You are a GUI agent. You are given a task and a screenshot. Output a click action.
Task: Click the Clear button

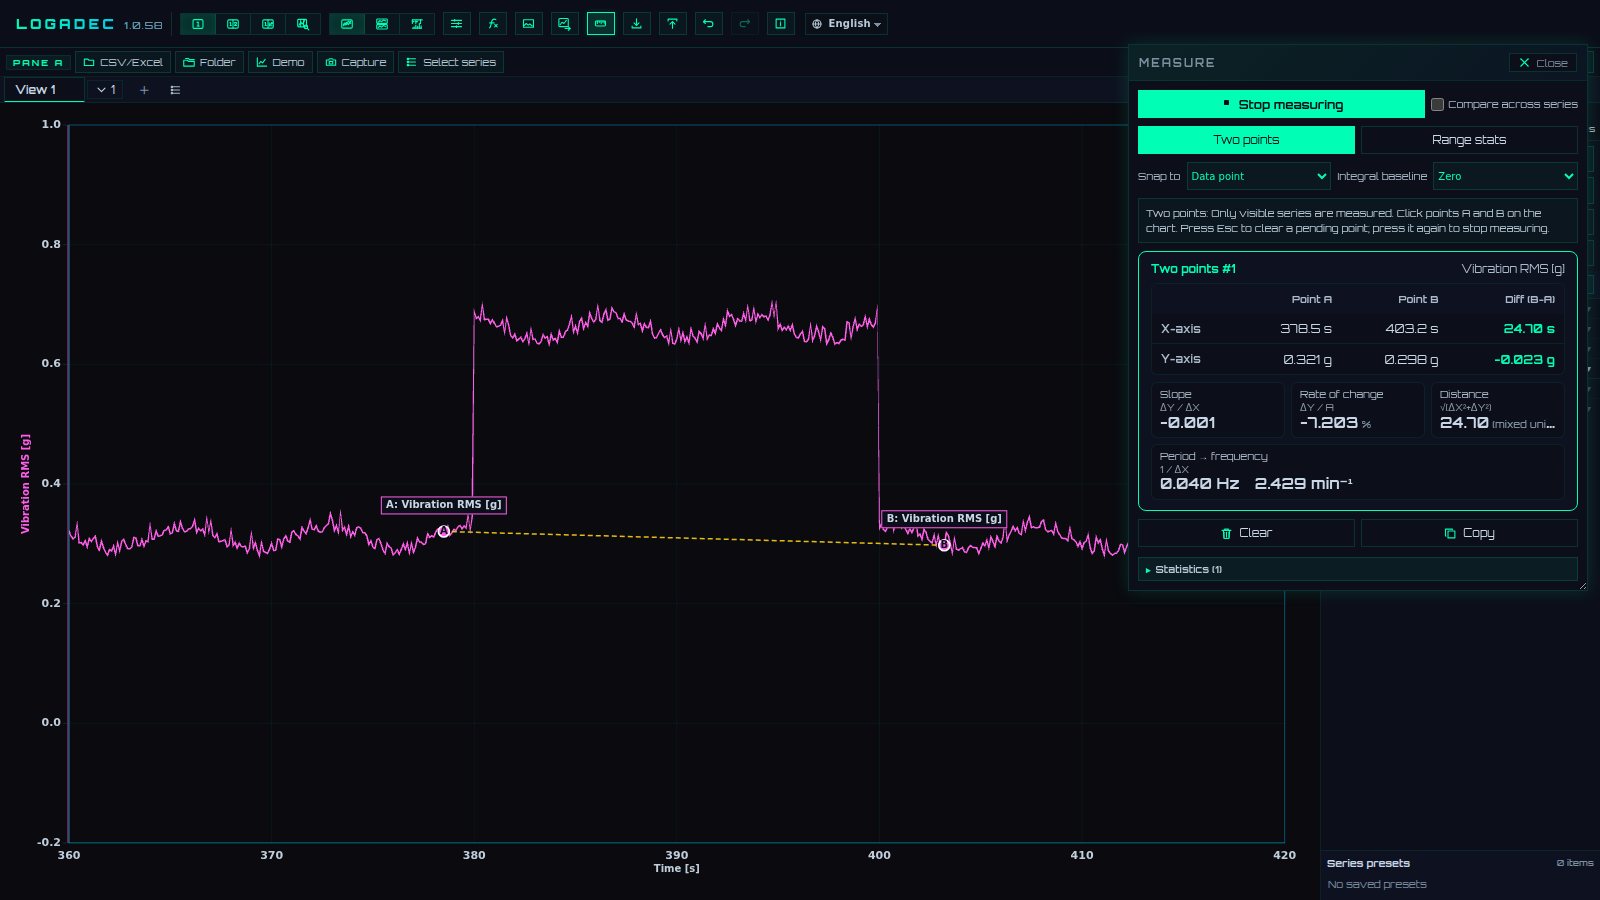pos(1246,533)
